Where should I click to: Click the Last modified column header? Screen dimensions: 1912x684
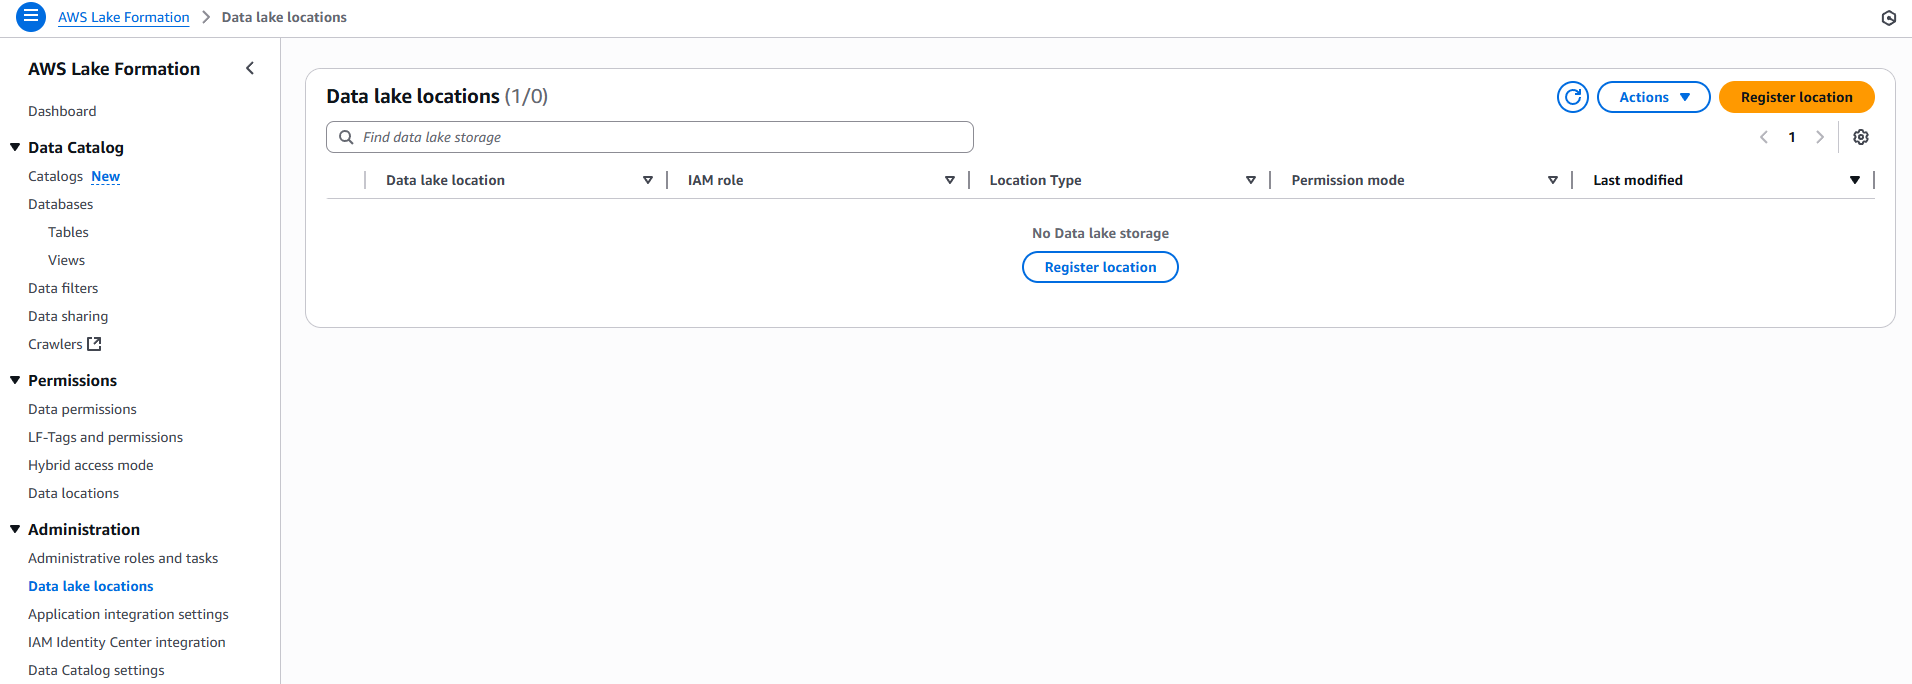pyautogui.click(x=1638, y=180)
